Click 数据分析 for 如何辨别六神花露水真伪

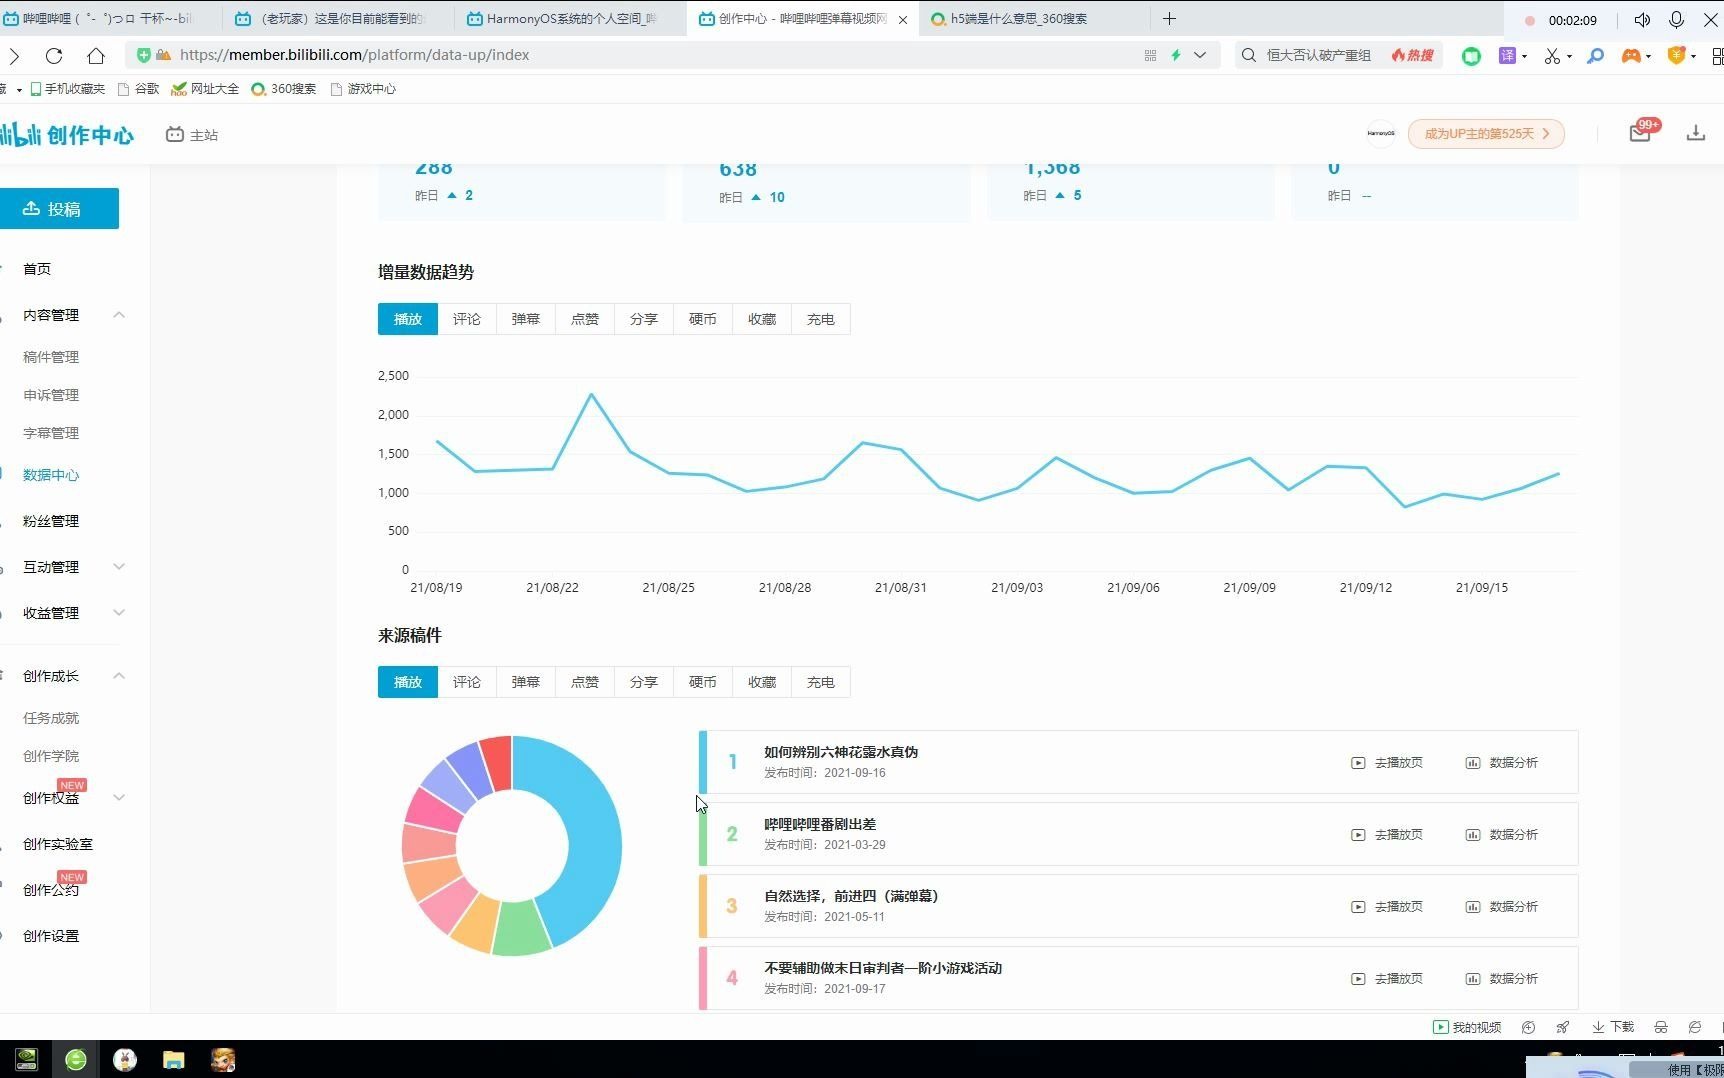1502,763
